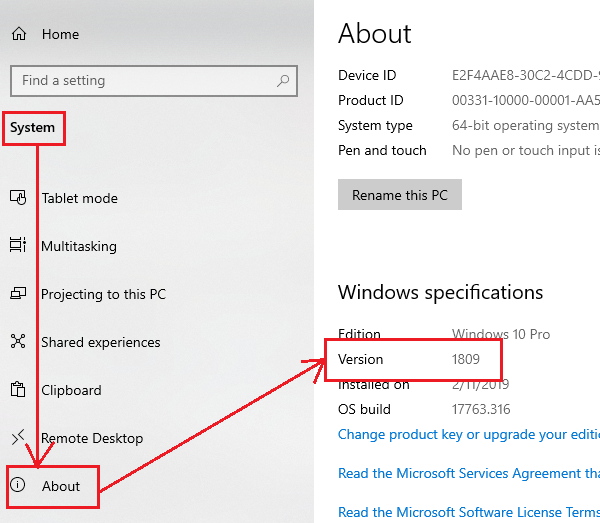600x523 pixels.
Task: Click the Projecting to this PC icon
Action: pyautogui.click(x=18, y=294)
